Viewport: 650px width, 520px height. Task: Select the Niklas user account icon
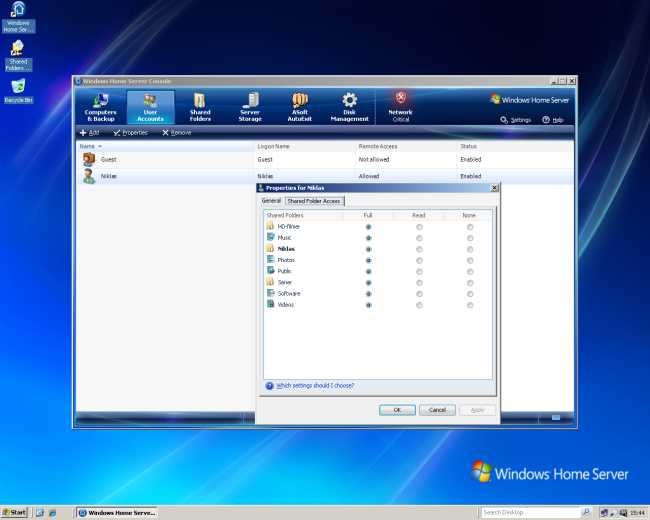(89, 176)
